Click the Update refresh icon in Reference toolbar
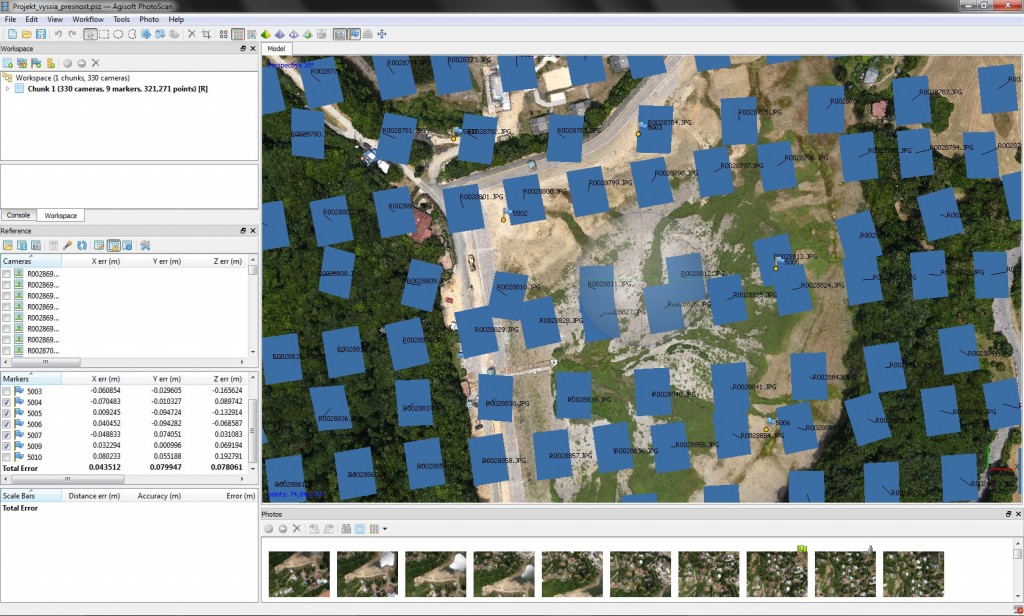1024x616 pixels. click(x=82, y=245)
